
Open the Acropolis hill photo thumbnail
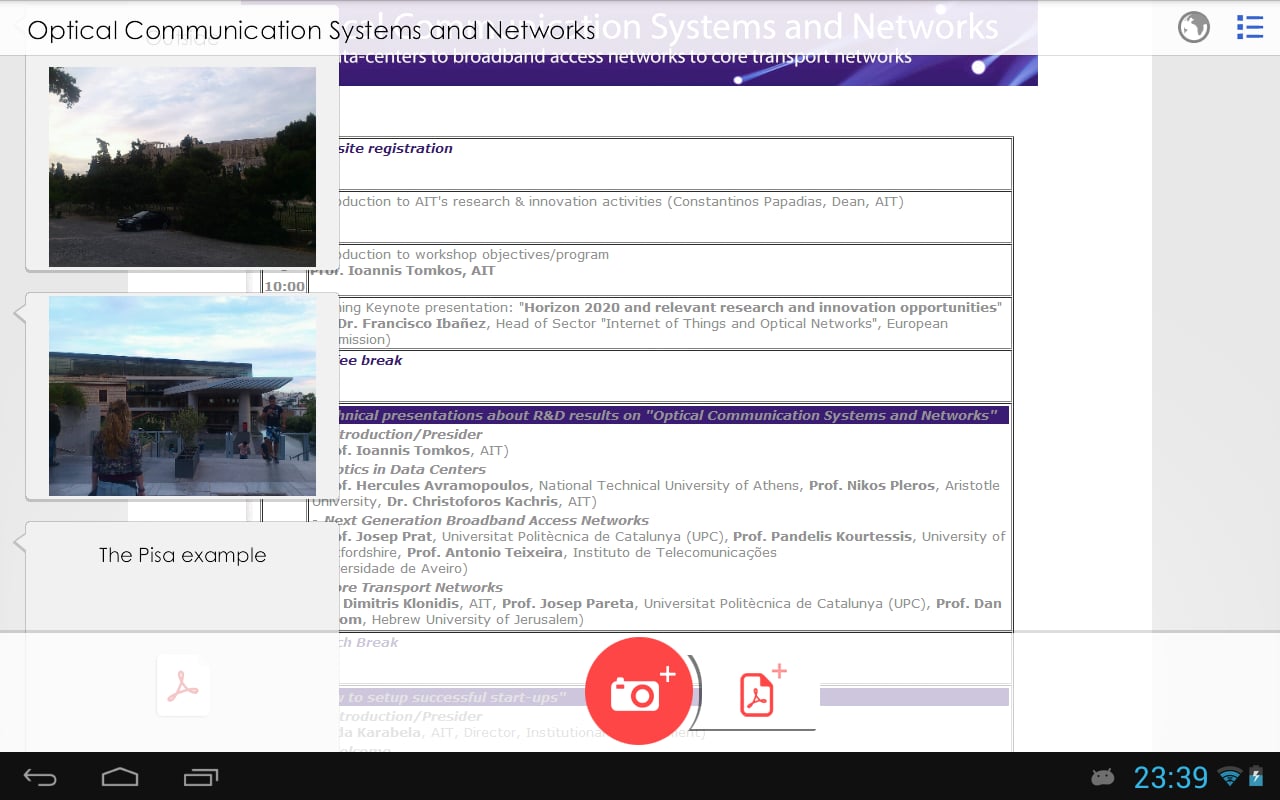[x=182, y=167]
